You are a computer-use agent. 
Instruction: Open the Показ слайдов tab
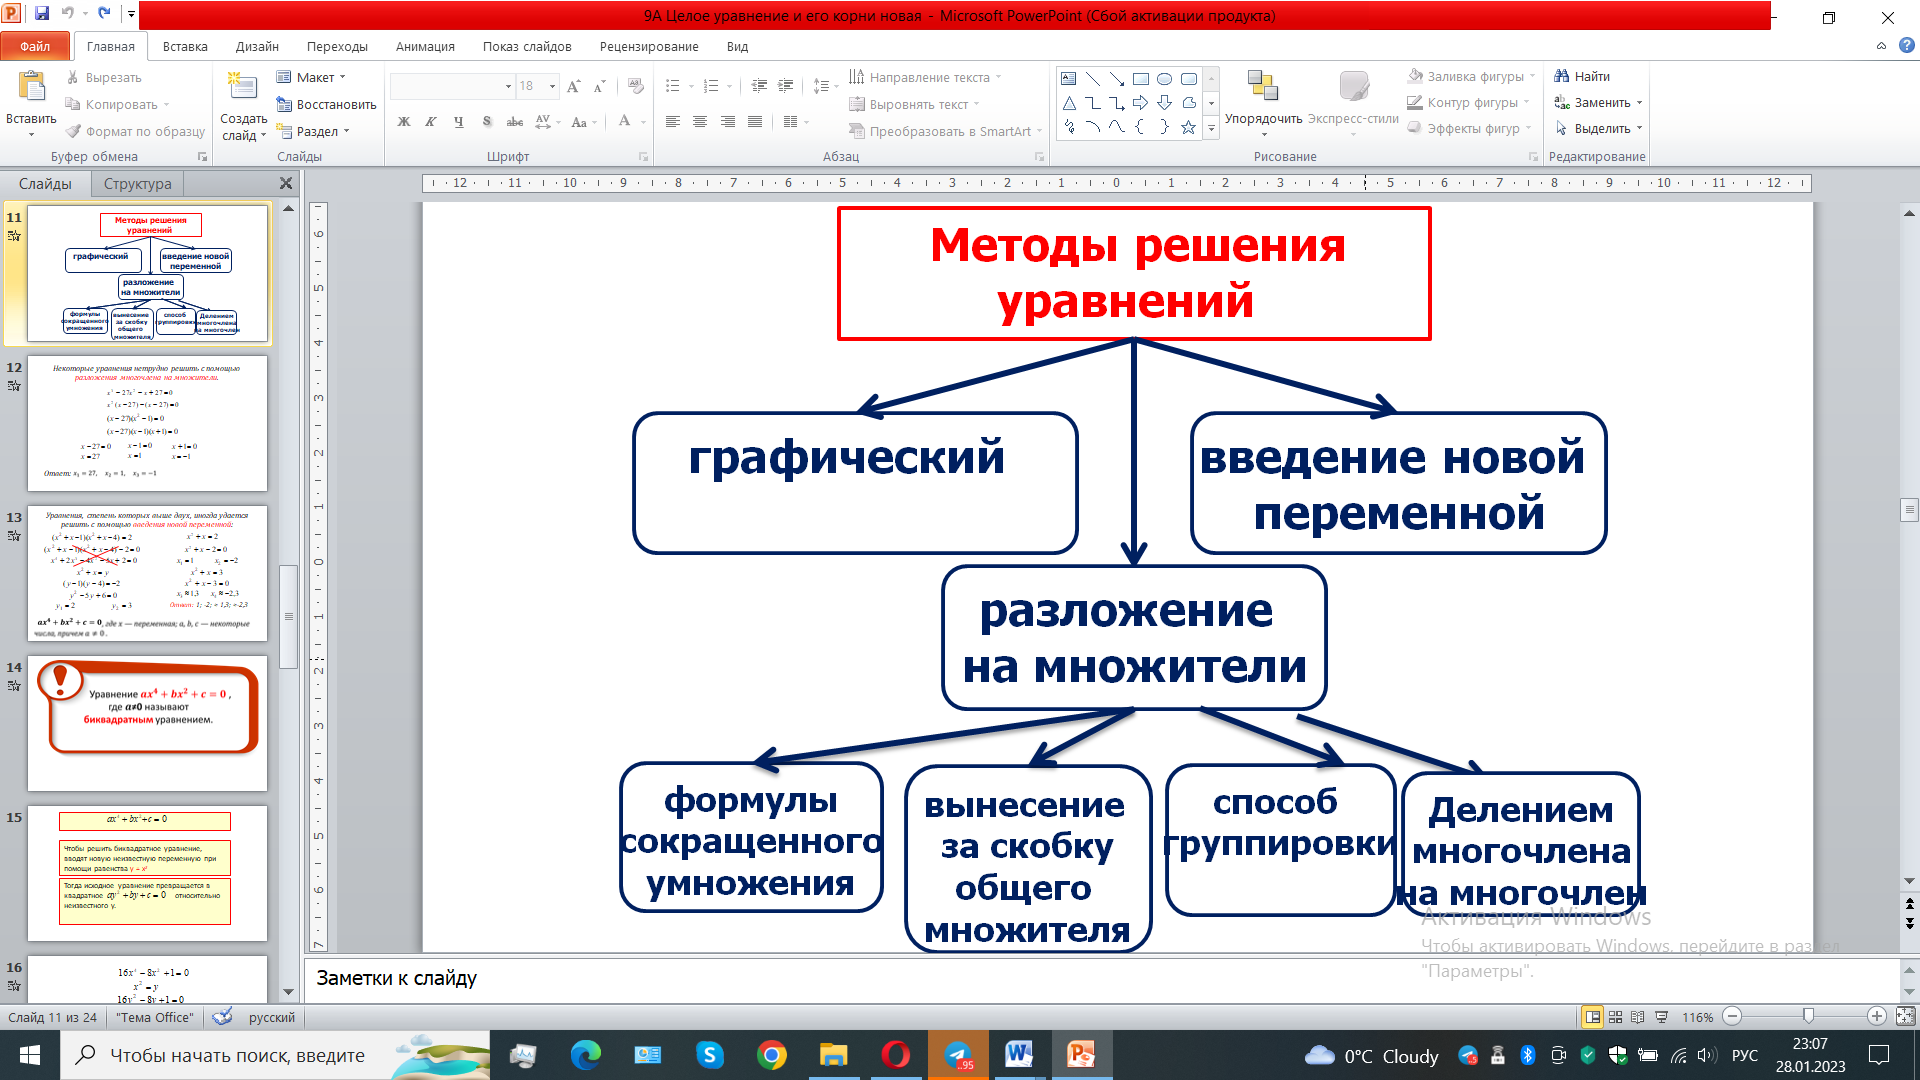[x=527, y=46]
